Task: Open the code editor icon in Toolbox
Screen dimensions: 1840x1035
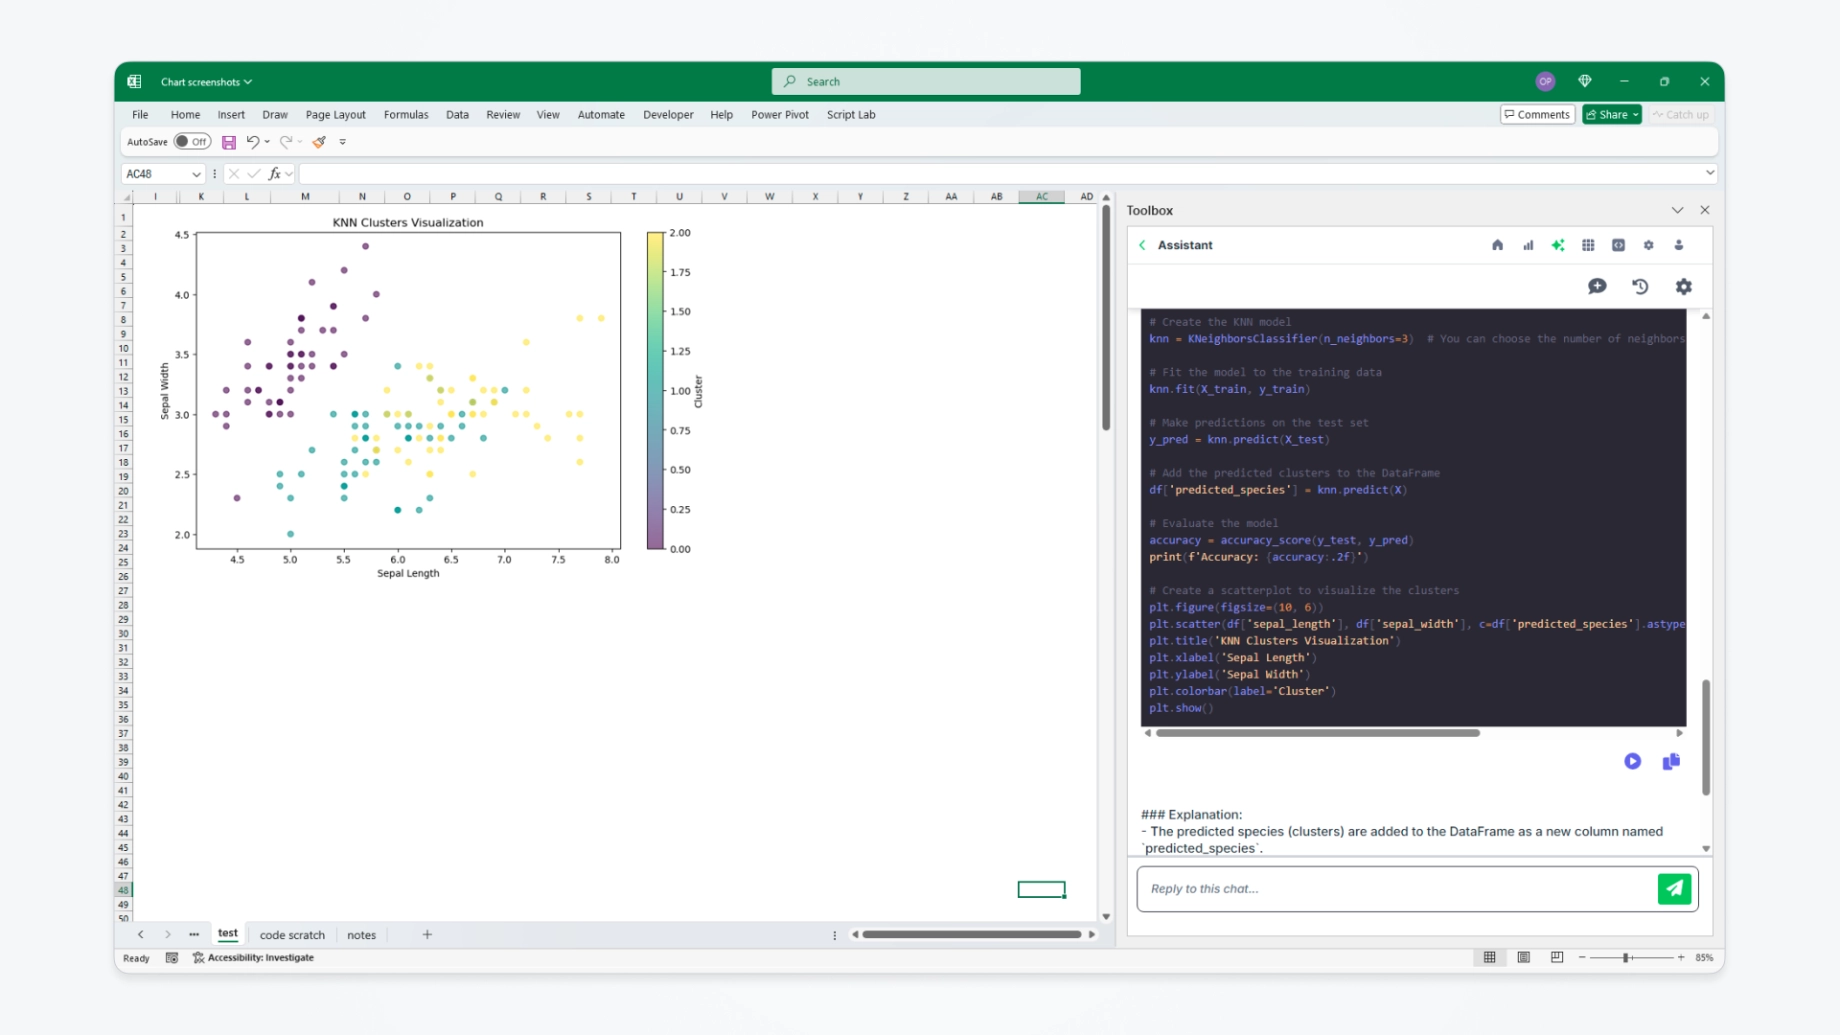Action: 1618,245
